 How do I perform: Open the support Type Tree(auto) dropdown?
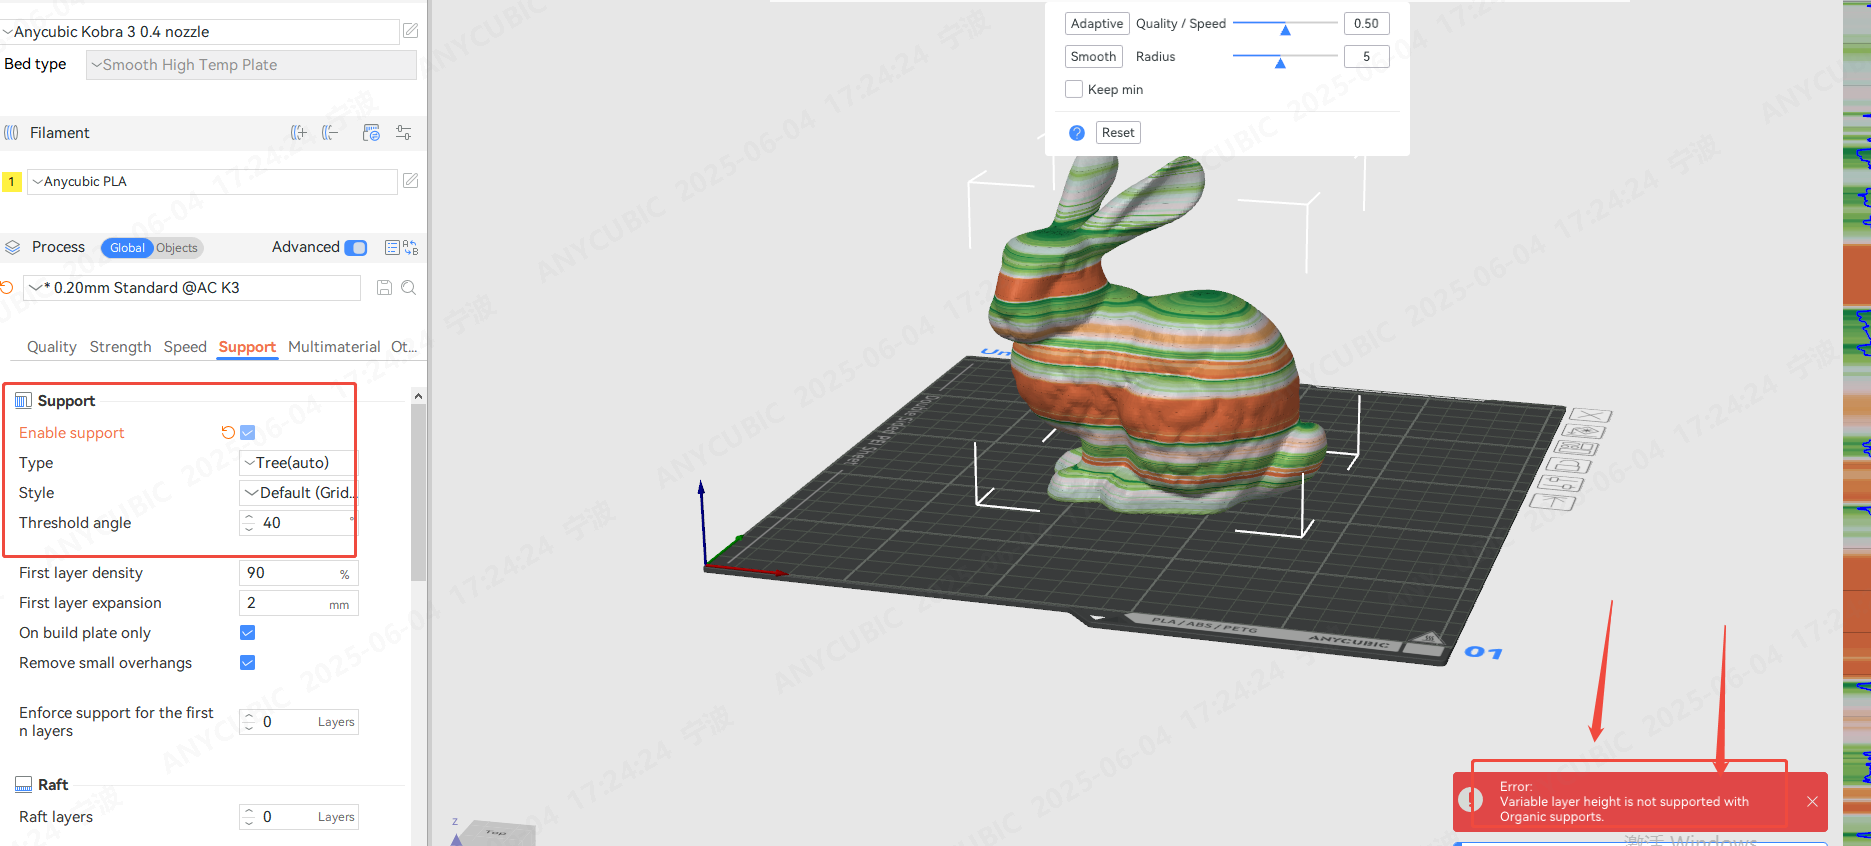tap(298, 463)
